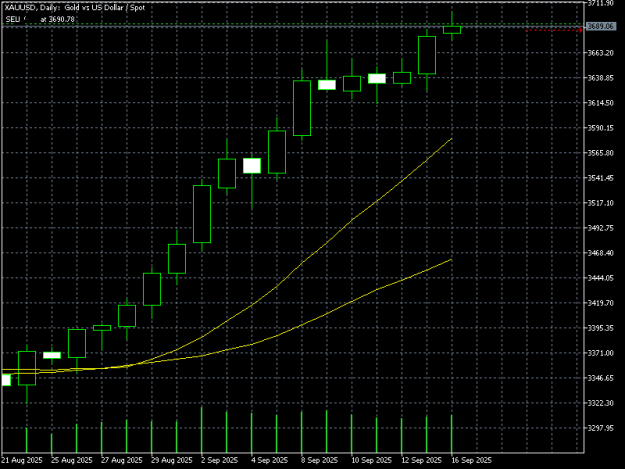
Task: Click the 16 Sep 2025 date label
Action: pyautogui.click(x=471, y=460)
